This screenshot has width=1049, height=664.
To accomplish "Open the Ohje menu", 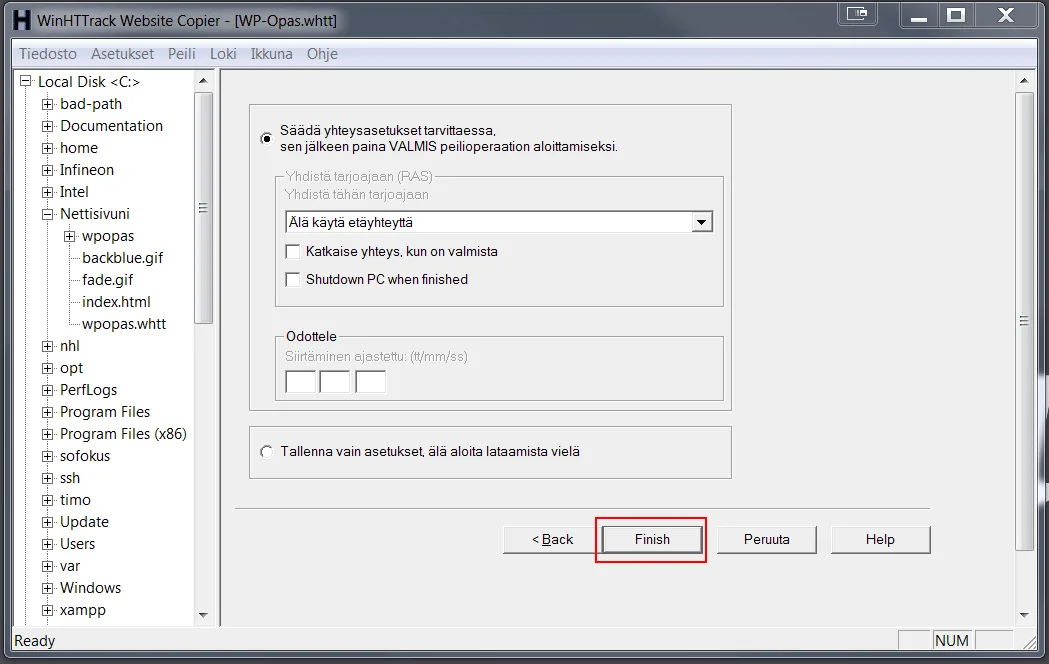I will pos(322,53).
